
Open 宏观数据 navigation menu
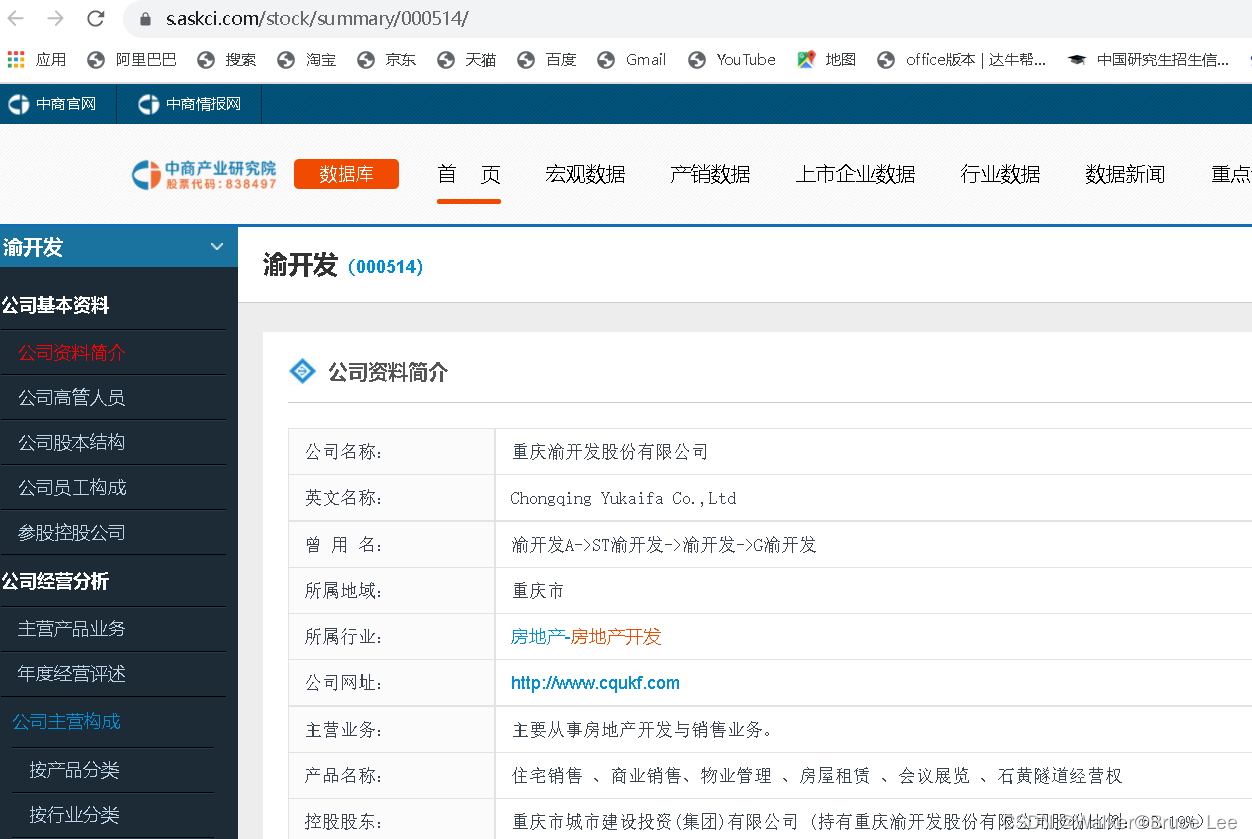pyautogui.click(x=586, y=175)
